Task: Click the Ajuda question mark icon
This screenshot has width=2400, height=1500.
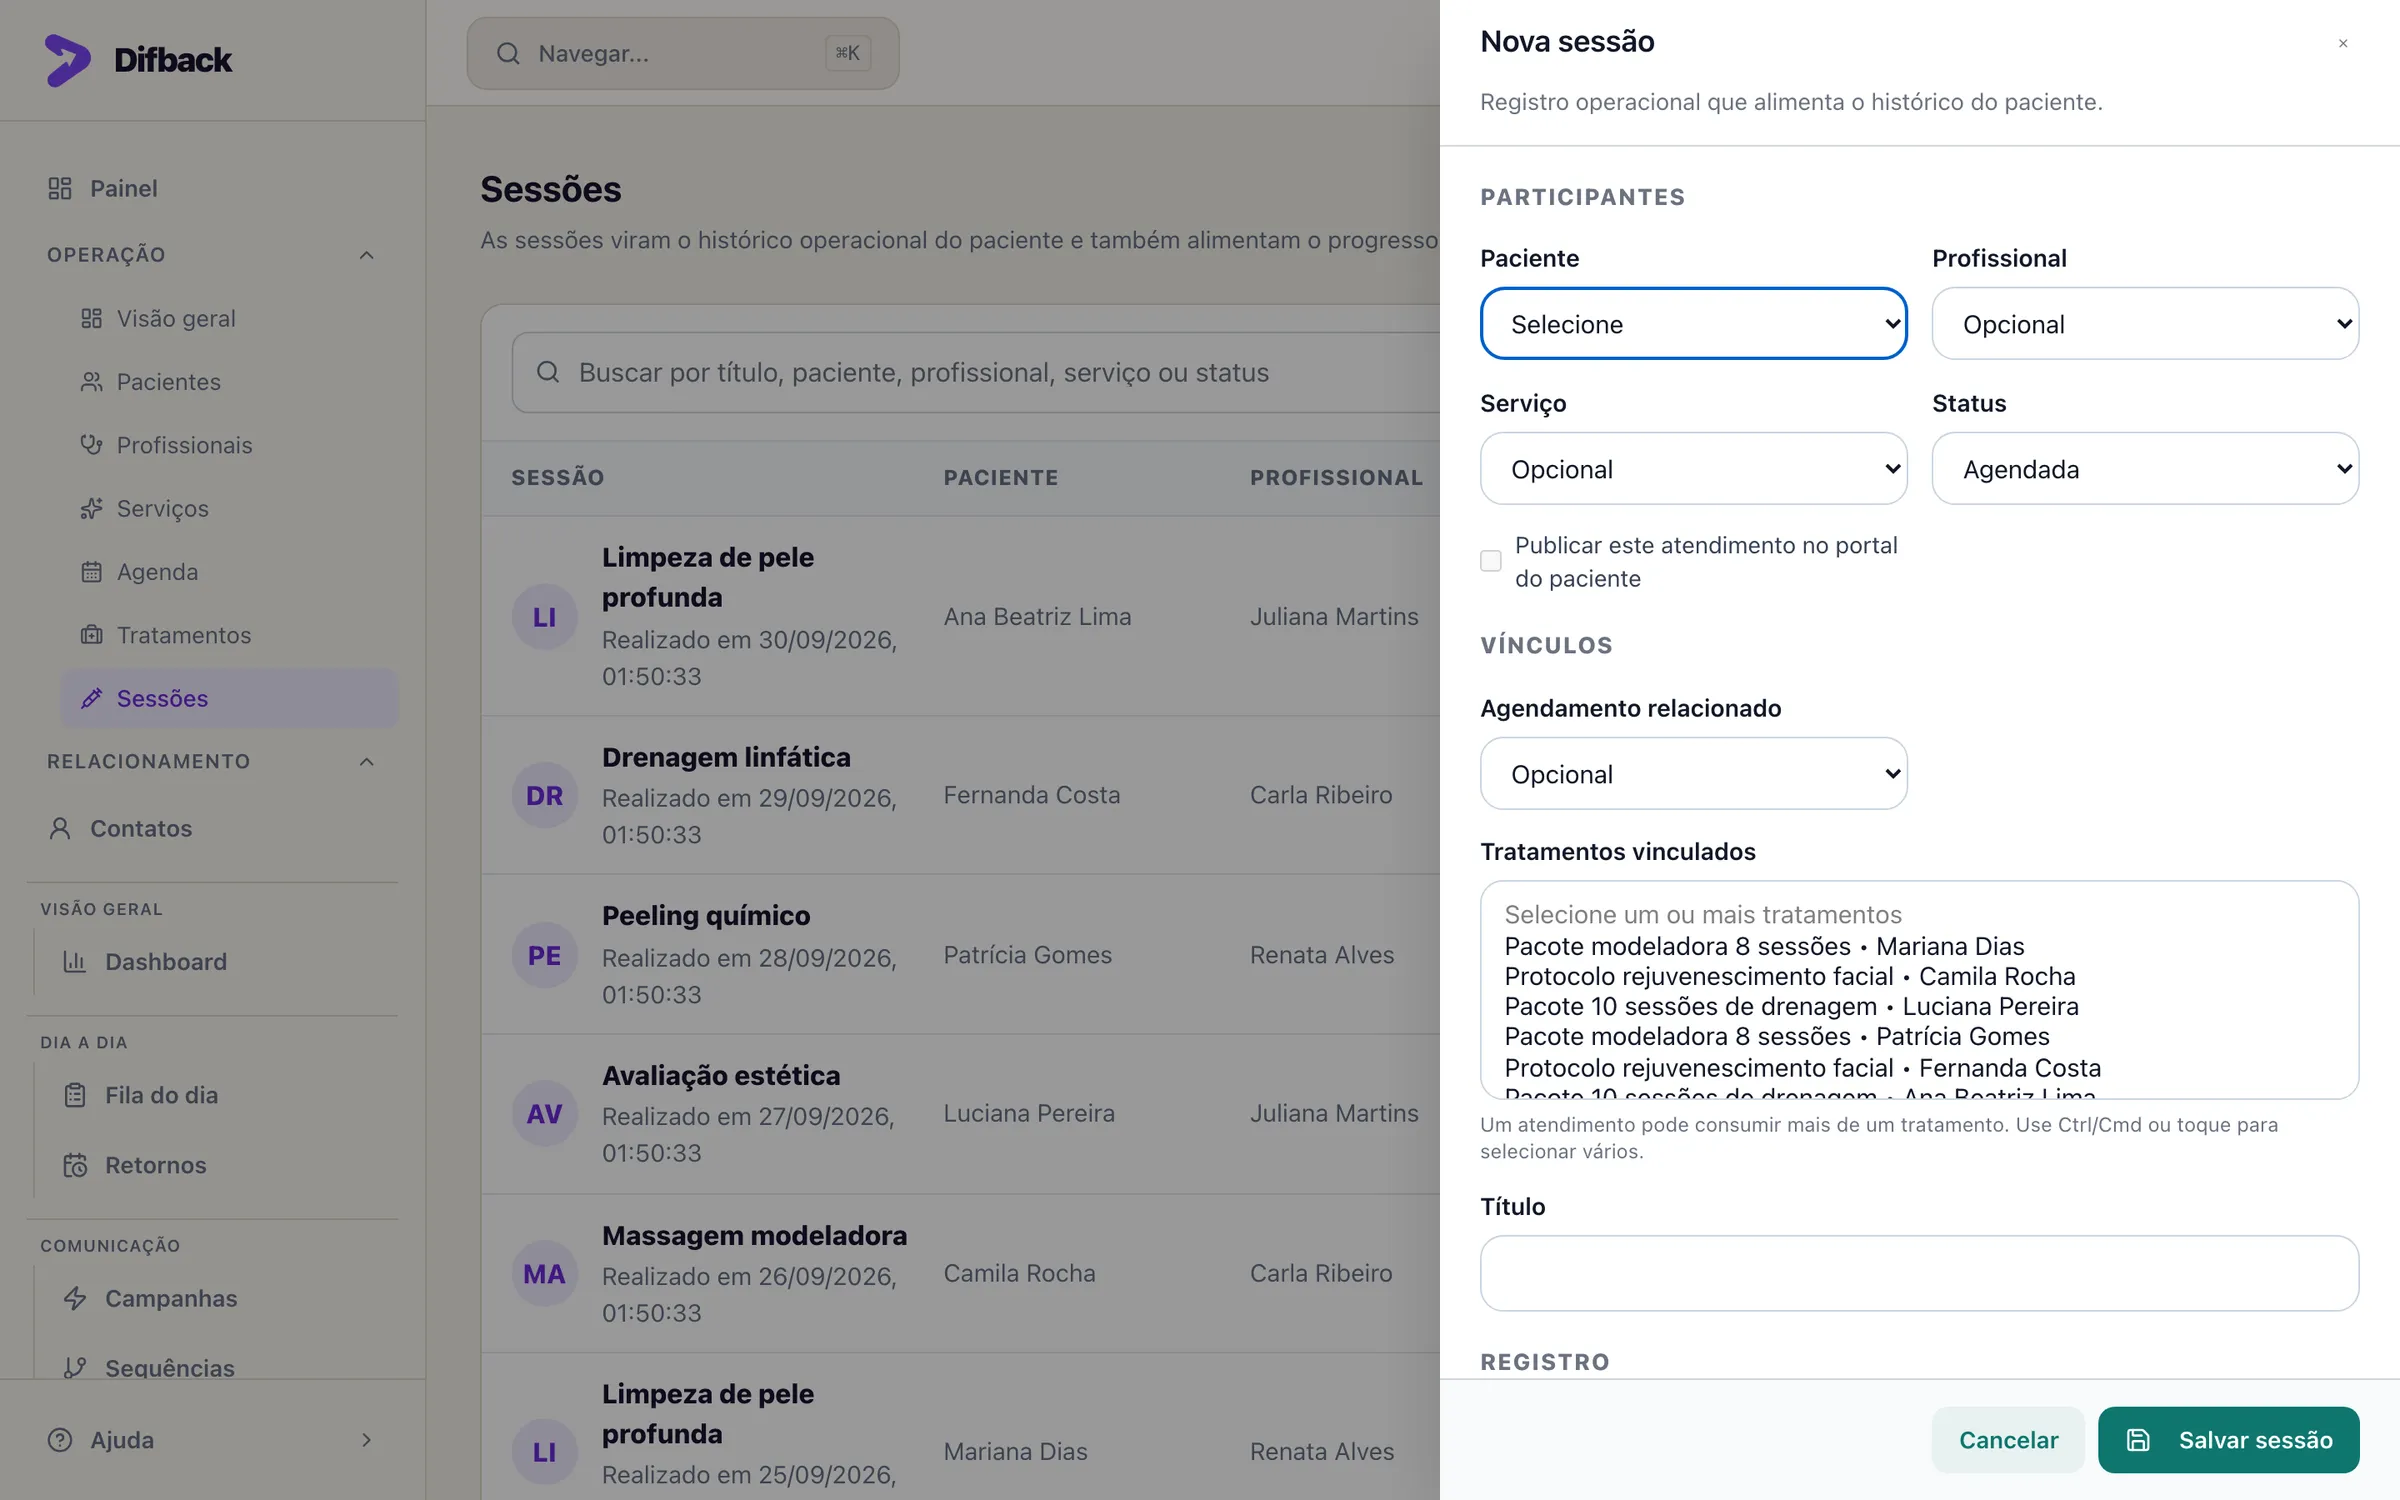Action: 60,1440
